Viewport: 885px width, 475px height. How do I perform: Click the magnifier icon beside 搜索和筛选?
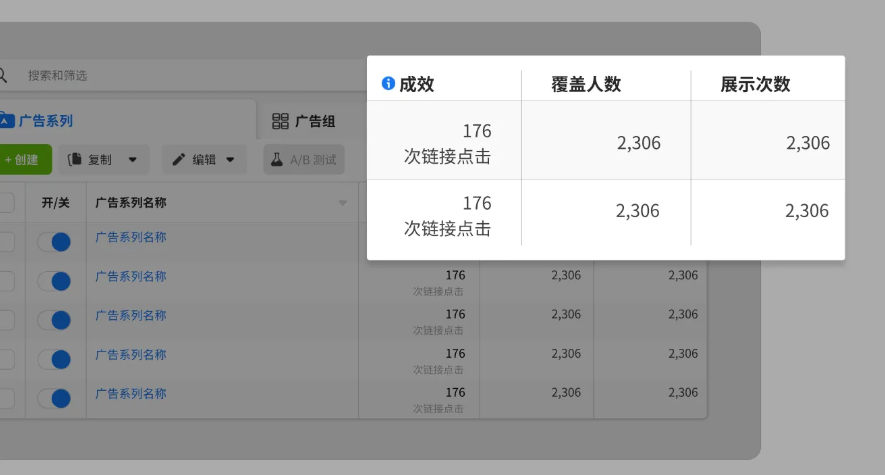tap(2, 75)
